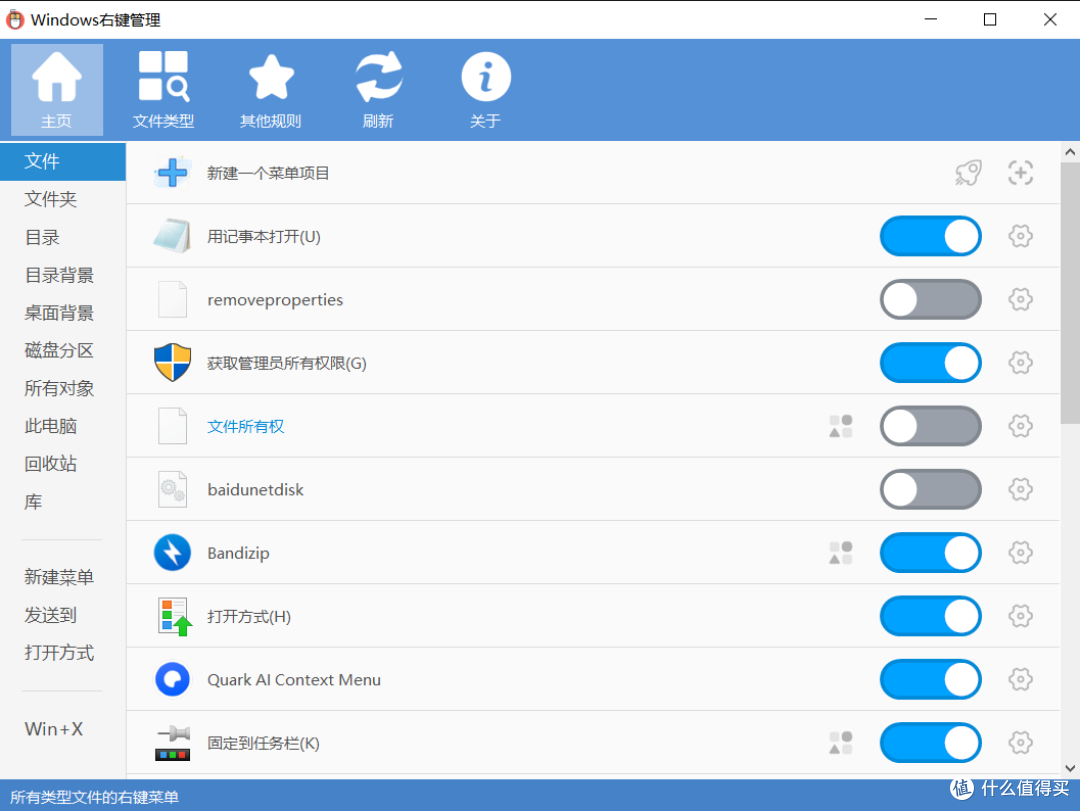Click the baidunetdisk item label
1080x811 pixels.
[256, 490]
